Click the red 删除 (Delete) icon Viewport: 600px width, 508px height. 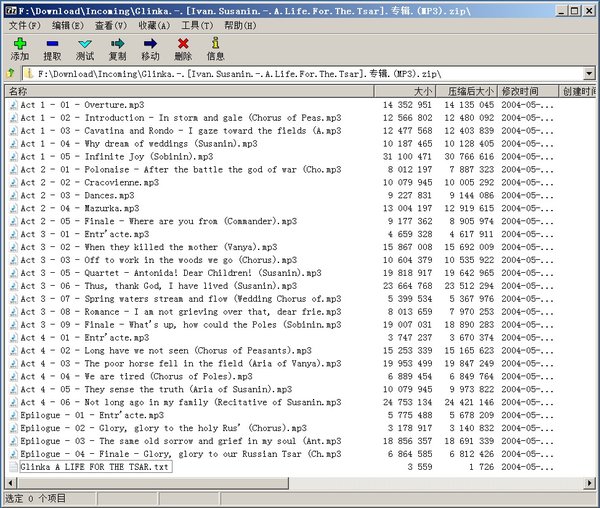183,45
